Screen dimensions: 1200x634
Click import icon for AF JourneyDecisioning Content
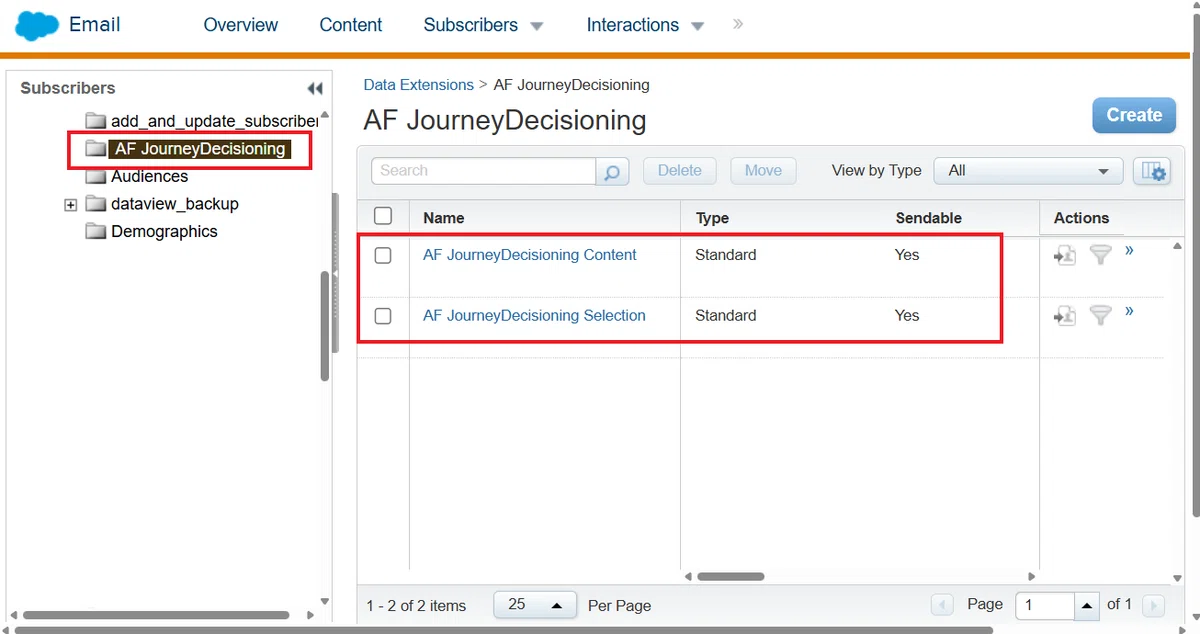[x=1064, y=255]
